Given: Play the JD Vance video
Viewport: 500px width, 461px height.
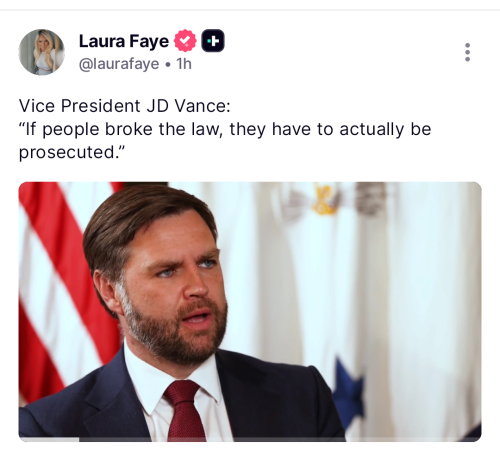Looking at the screenshot, I should point(250,312).
